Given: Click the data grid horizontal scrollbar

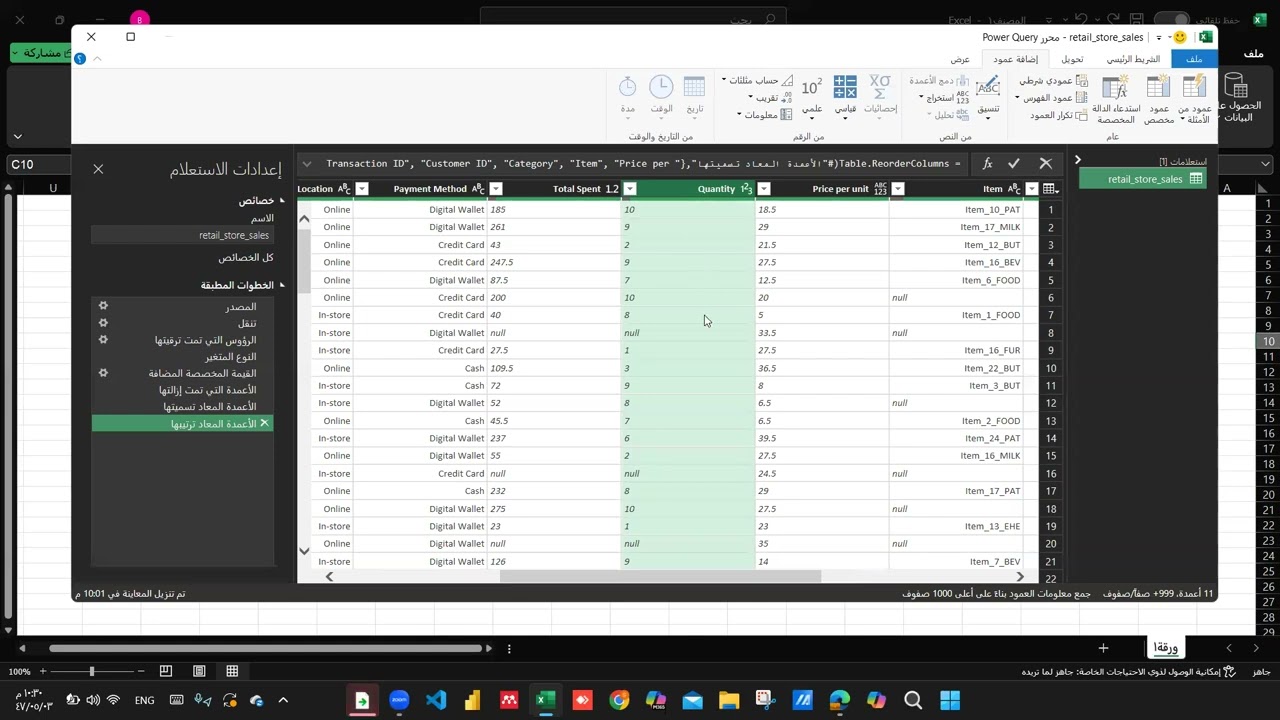Looking at the screenshot, I should point(660,576).
